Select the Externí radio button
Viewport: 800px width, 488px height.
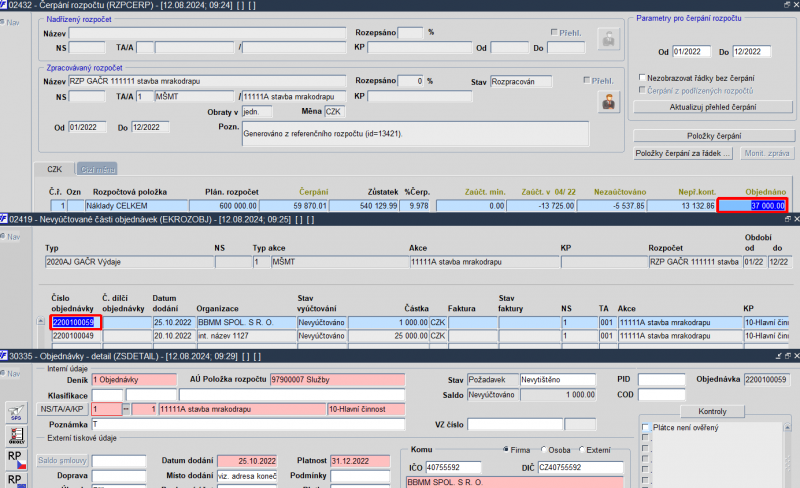(x=582, y=450)
